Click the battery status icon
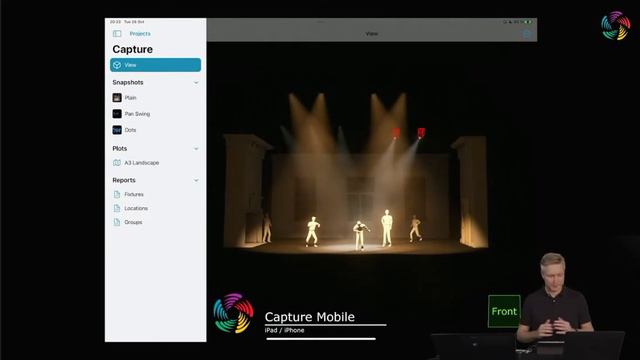The width and height of the screenshot is (640, 360). (x=528, y=22)
